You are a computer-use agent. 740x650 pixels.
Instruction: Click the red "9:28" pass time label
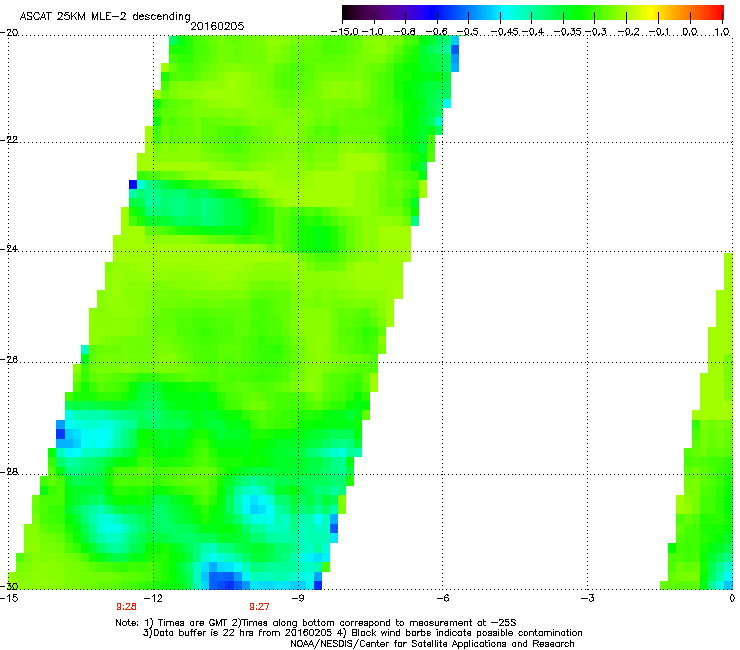pyautogui.click(x=126, y=607)
